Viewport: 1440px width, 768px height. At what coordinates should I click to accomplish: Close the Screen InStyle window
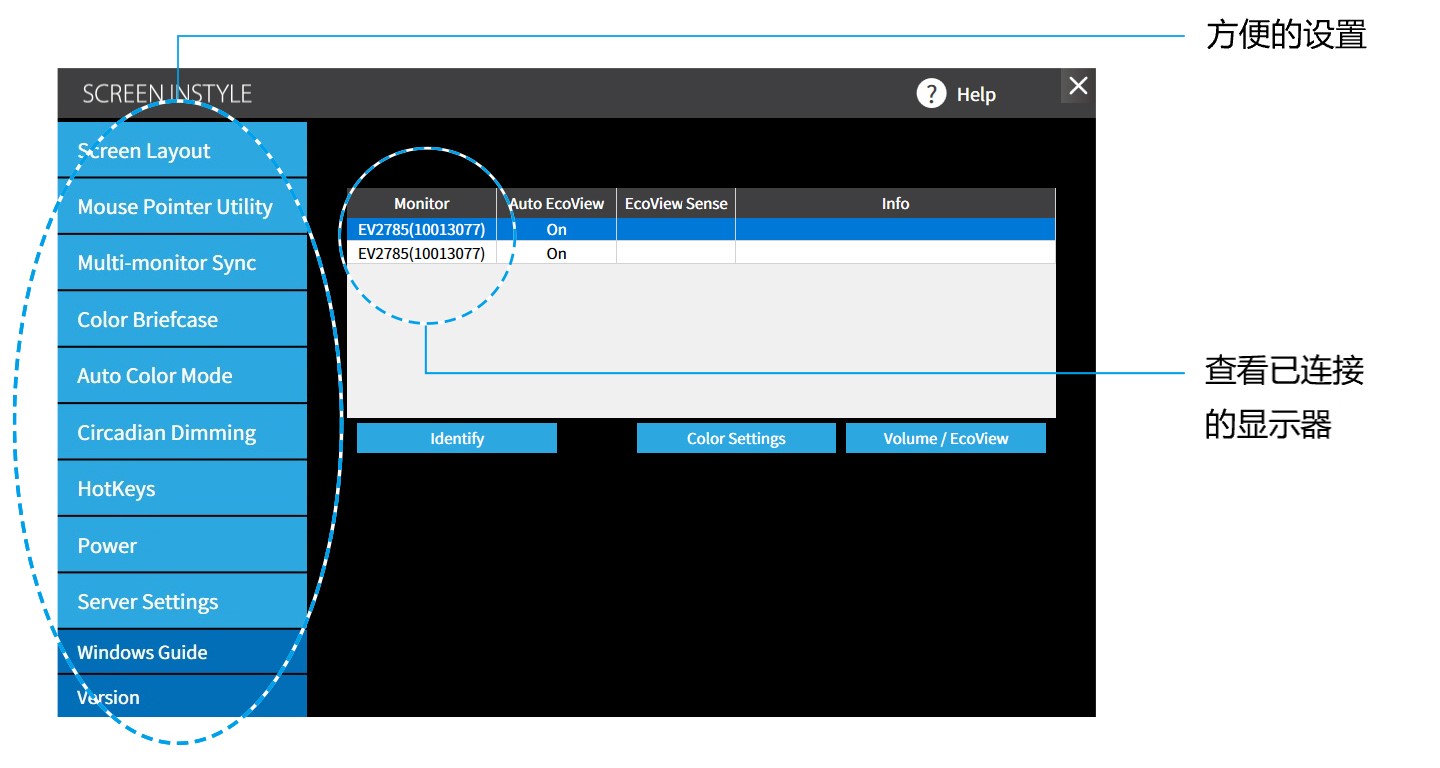point(1077,86)
